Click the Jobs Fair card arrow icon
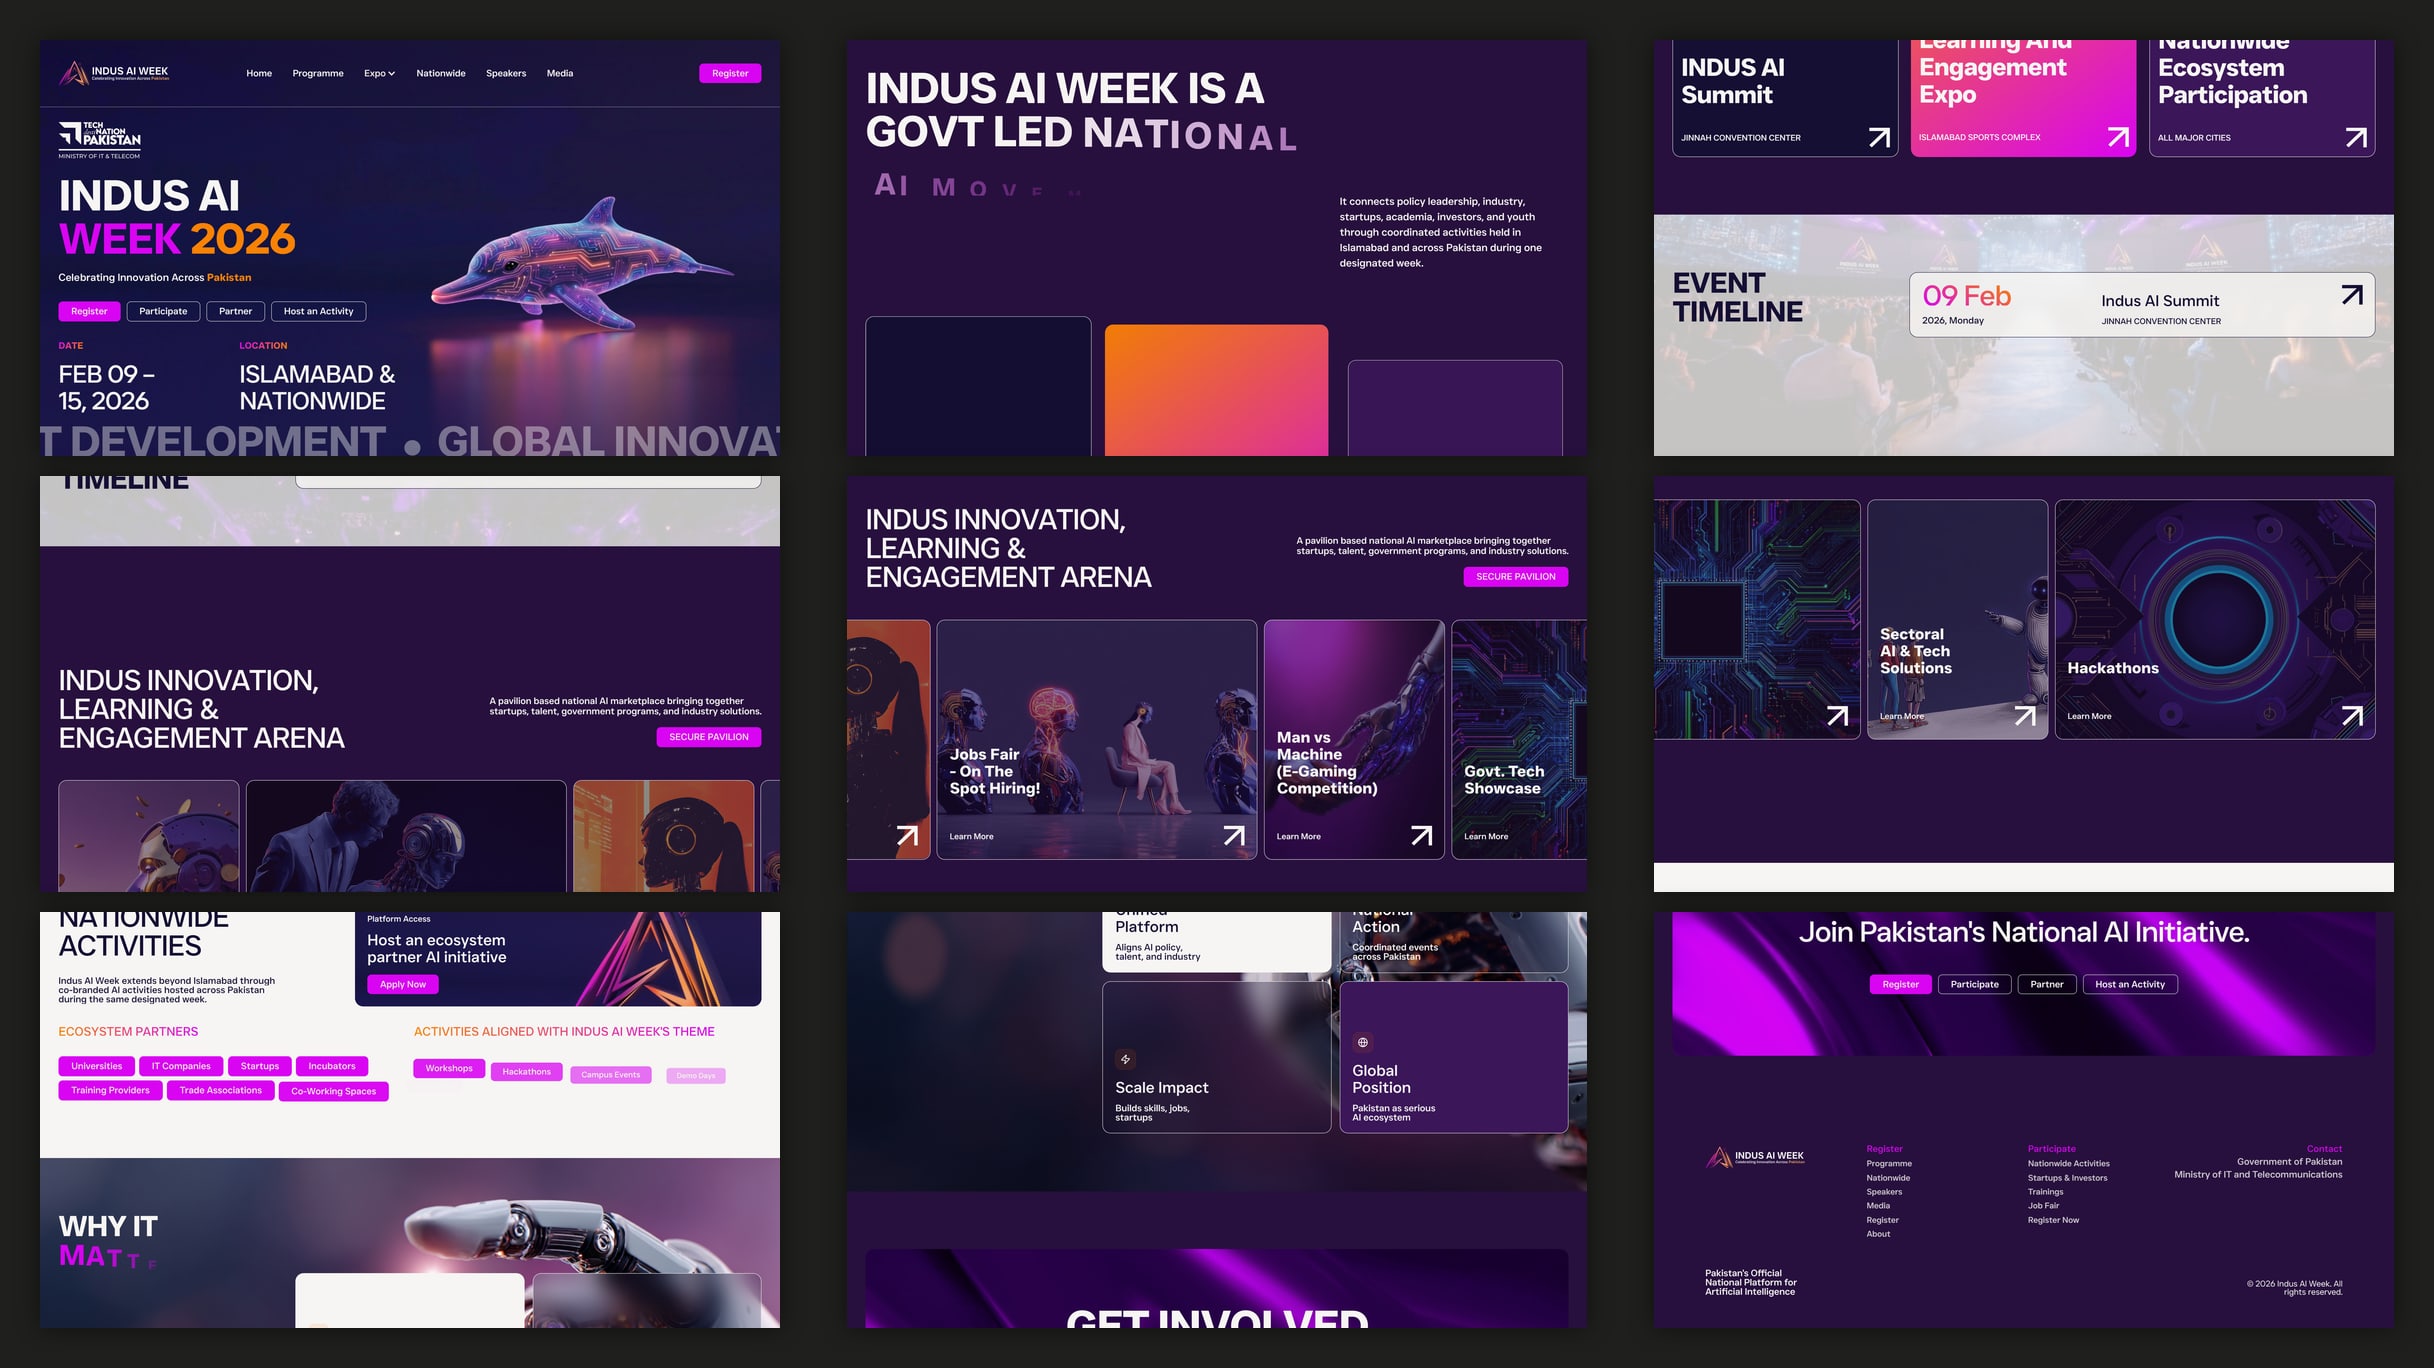 [1234, 835]
